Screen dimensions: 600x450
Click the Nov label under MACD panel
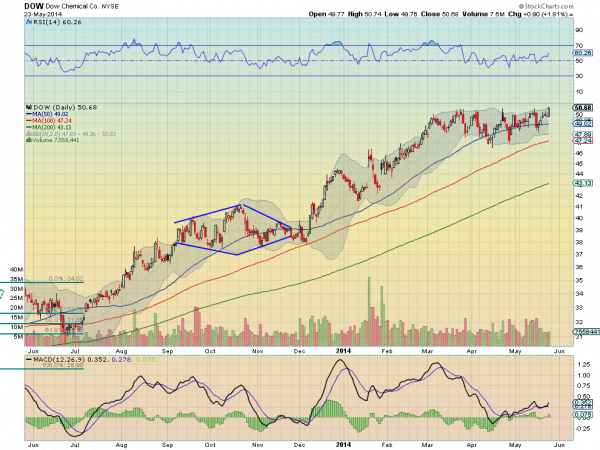coord(258,445)
